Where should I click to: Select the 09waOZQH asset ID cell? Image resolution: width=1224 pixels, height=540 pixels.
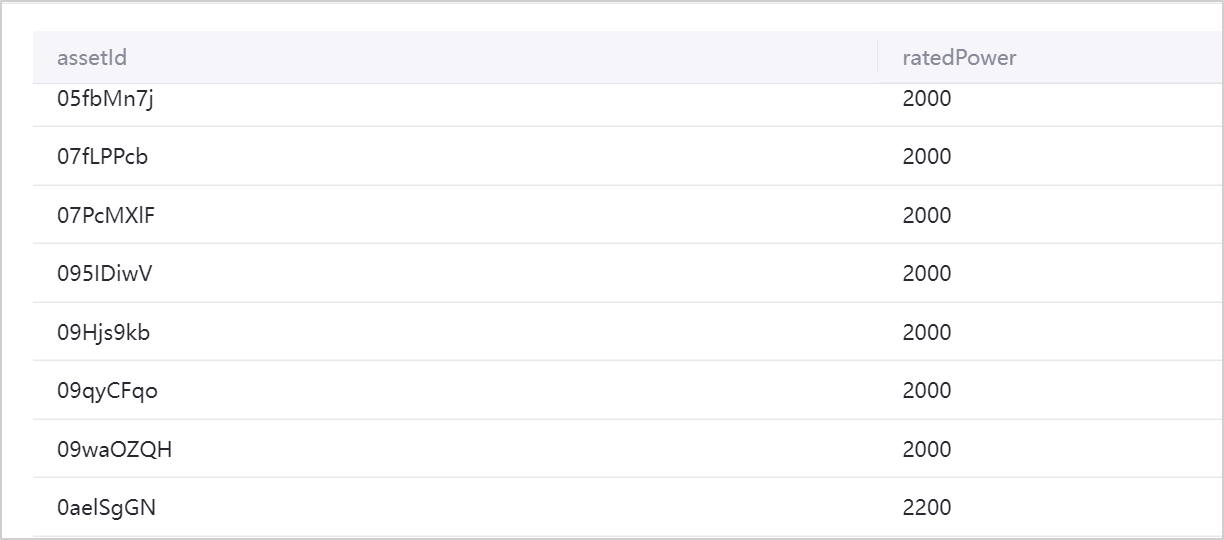coord(115,450)
